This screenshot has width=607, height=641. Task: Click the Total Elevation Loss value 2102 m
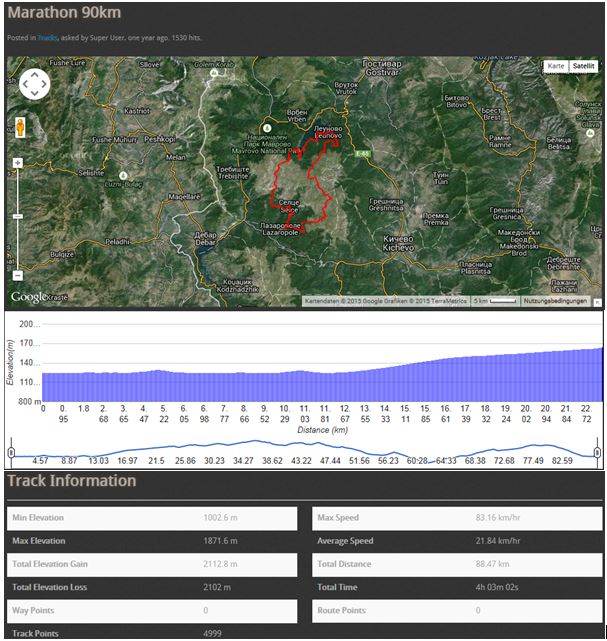[217, 587]
